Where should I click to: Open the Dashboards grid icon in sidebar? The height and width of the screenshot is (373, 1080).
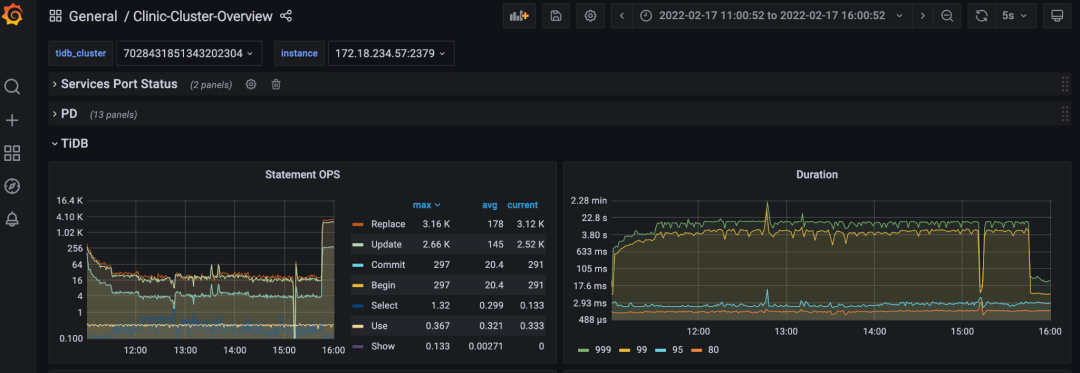pos(12,153)
